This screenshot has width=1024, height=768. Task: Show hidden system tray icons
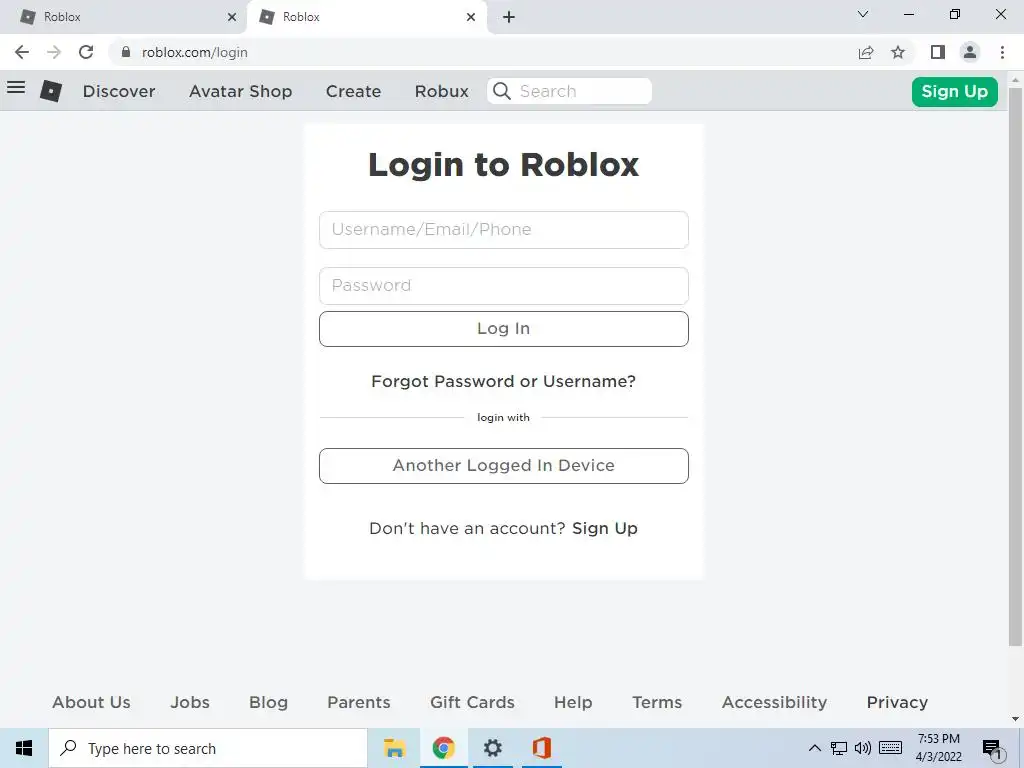tap(814, 748)
